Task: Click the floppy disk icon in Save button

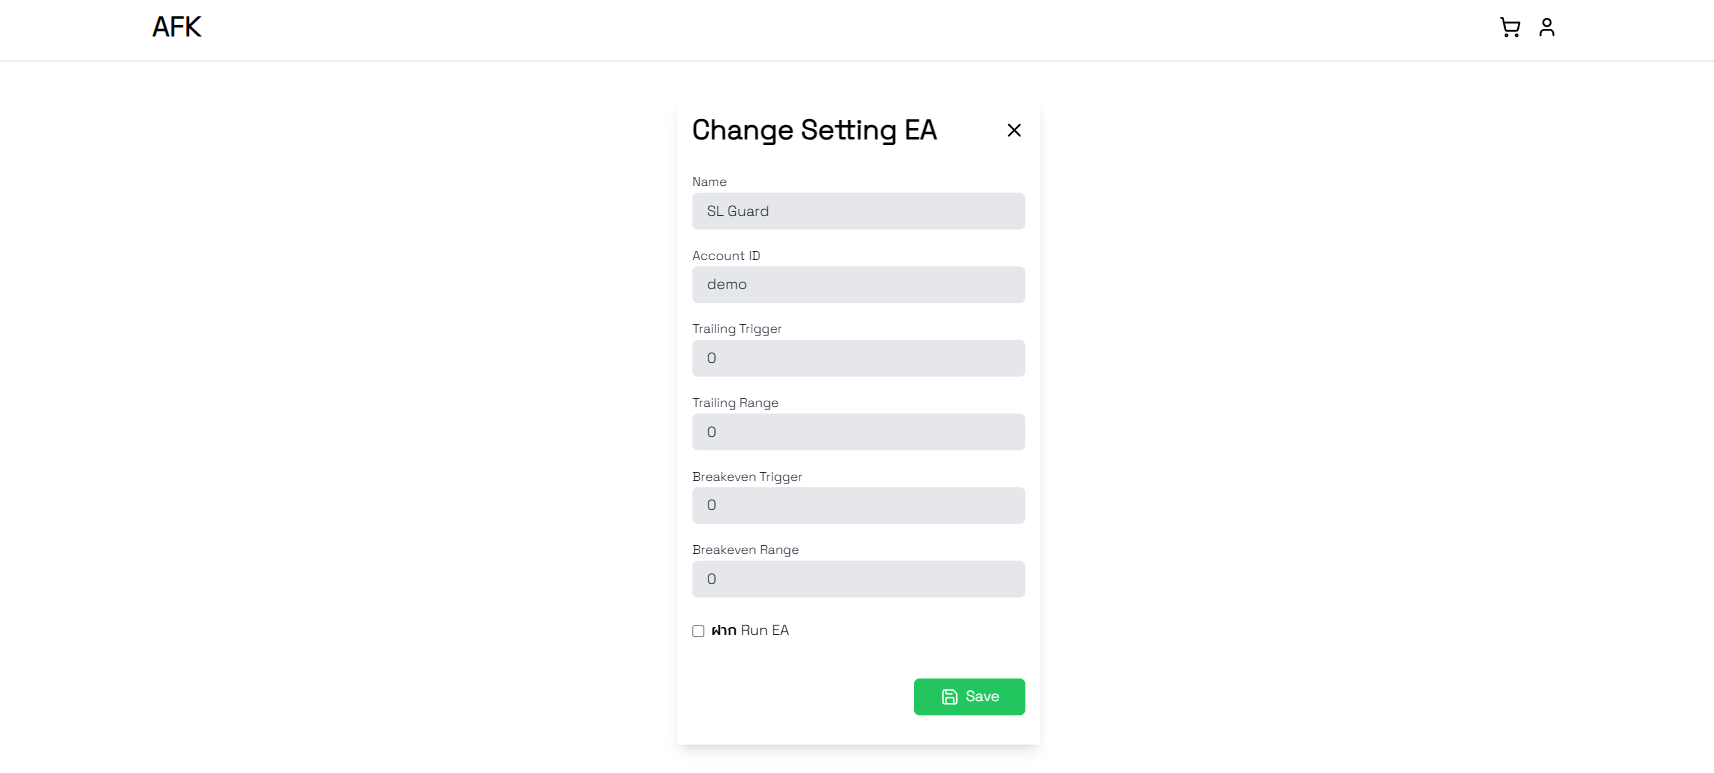Action: tap(950, 697)
